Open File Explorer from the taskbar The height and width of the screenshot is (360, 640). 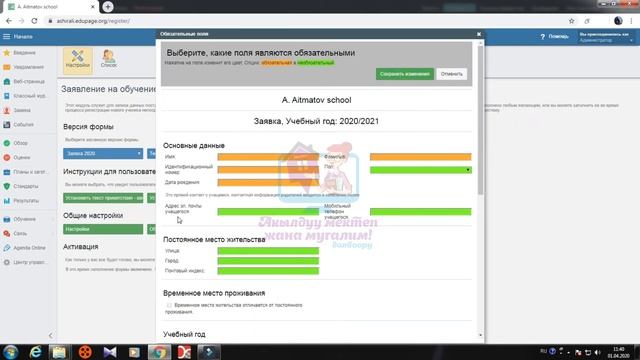60,352
